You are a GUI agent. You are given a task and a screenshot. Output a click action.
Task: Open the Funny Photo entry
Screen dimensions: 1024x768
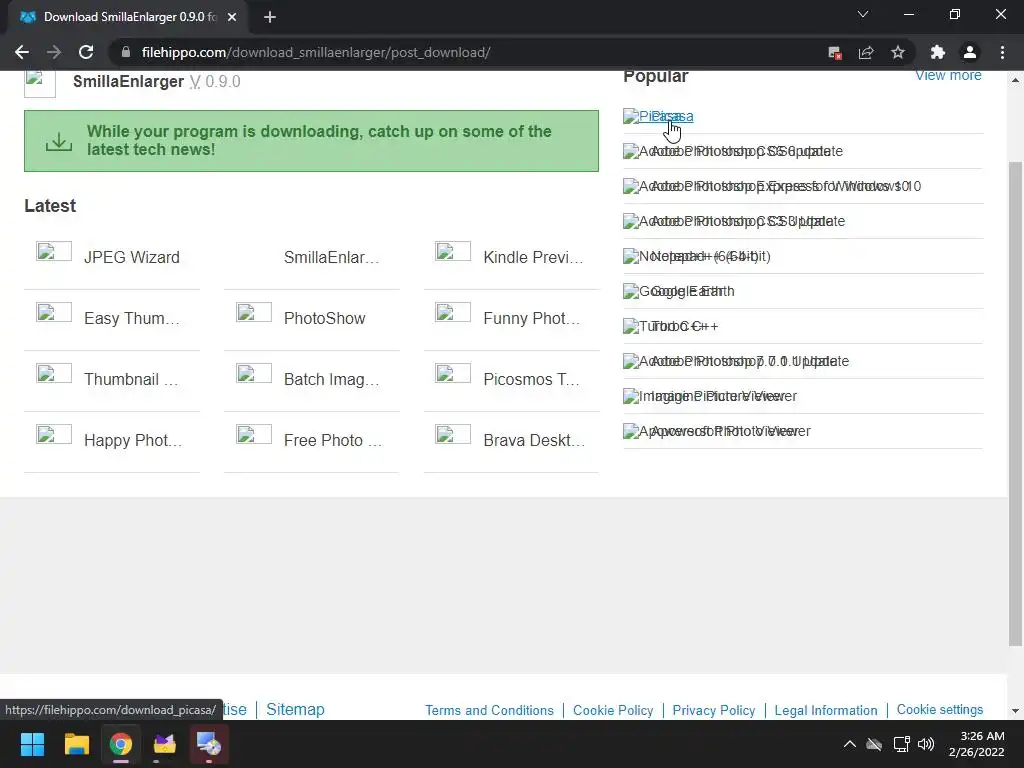[x=532, y=318]
